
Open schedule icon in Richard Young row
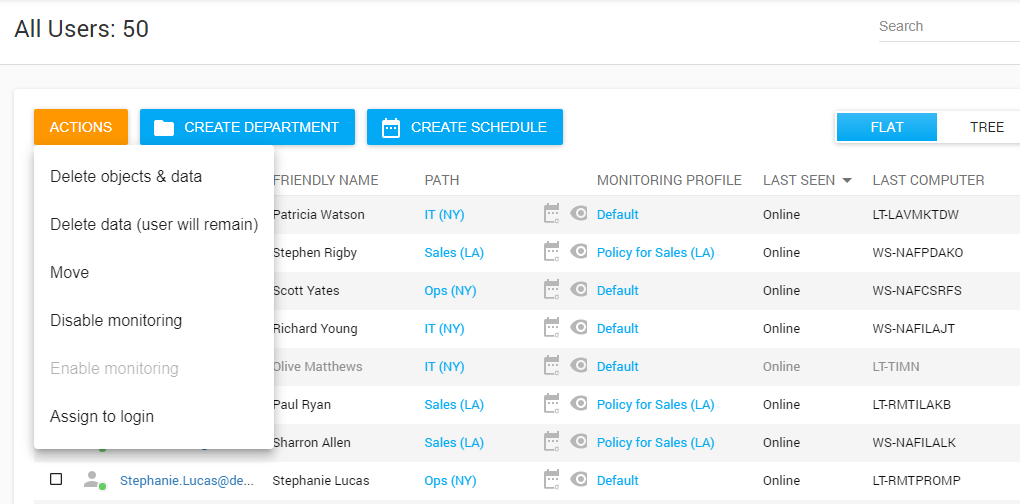click(552, 328)
